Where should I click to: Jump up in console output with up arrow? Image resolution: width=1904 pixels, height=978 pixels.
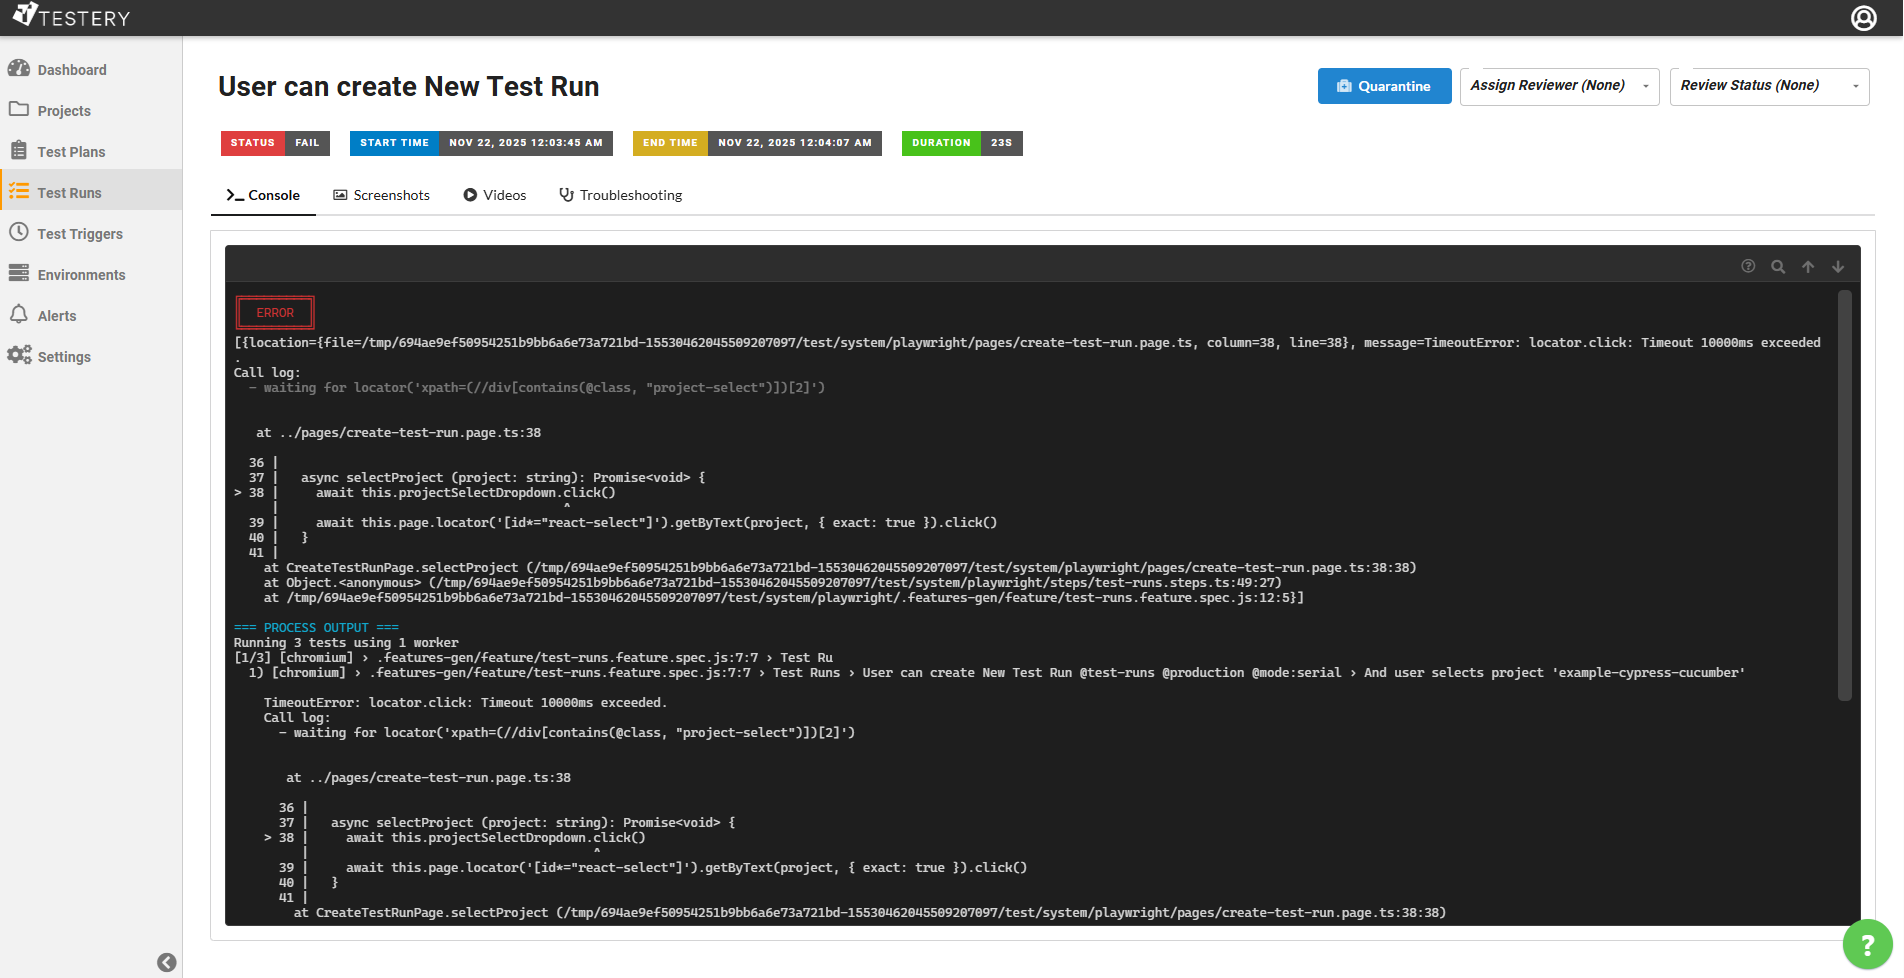(x=1808, y=266)
